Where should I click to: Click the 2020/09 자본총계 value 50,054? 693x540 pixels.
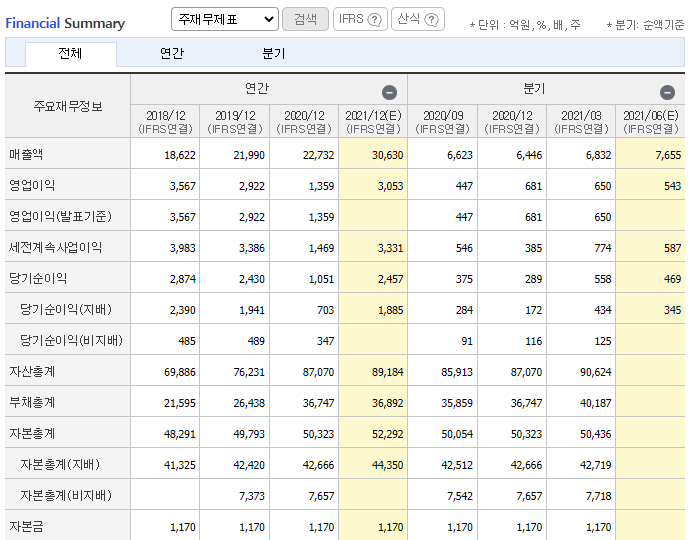click(x=457, y=434)
